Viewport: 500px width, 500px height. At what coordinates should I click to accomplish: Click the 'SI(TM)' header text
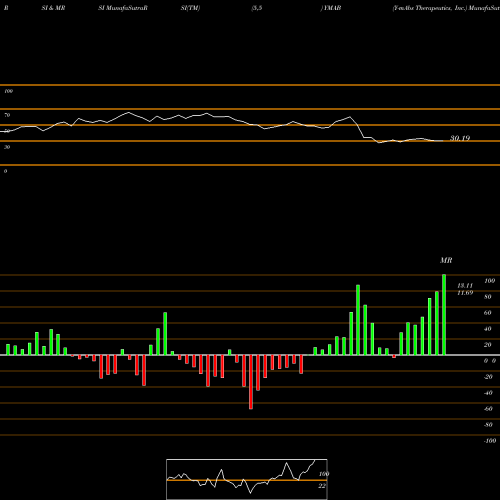pos(190,8)
